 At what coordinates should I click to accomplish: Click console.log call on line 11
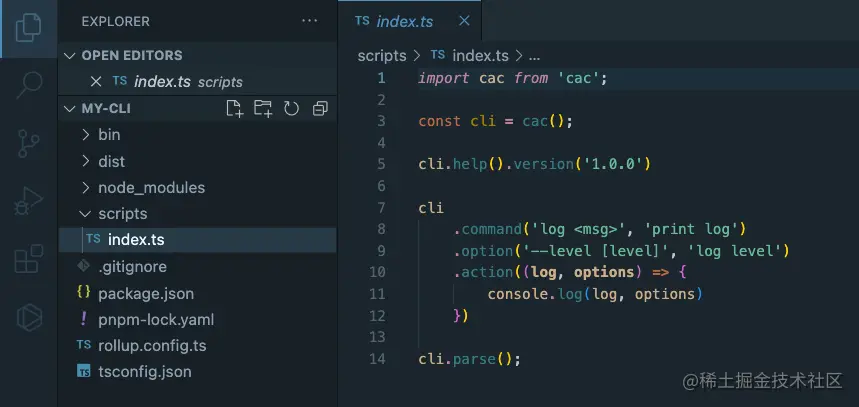coord(535,294)
